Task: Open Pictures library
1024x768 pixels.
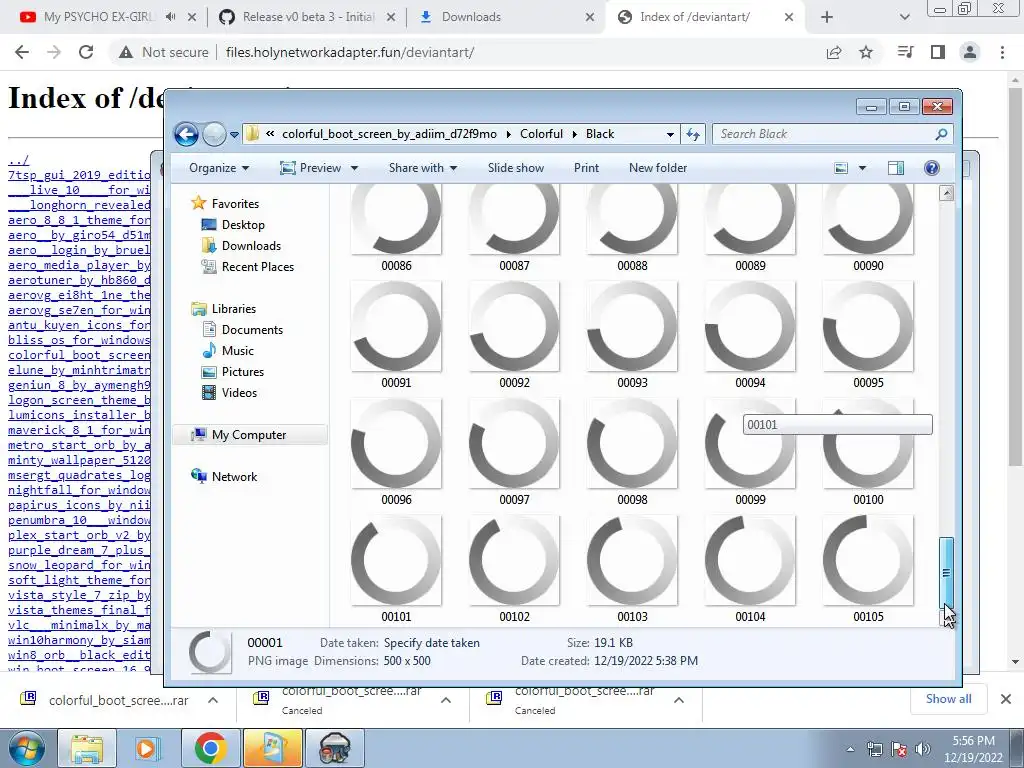Action: (243, 372)
